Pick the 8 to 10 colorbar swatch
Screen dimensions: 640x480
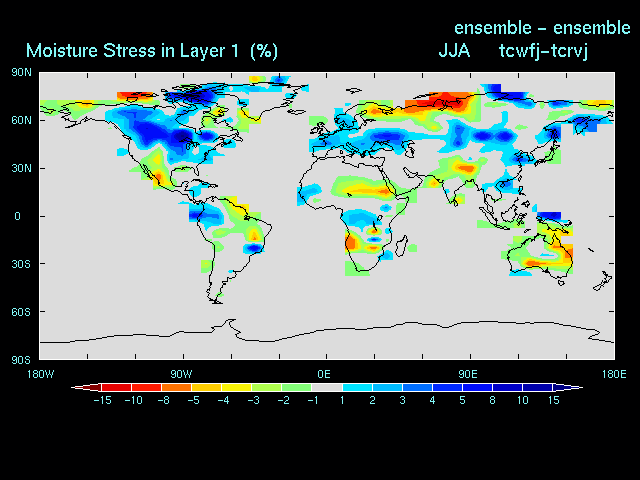[507, 387]
